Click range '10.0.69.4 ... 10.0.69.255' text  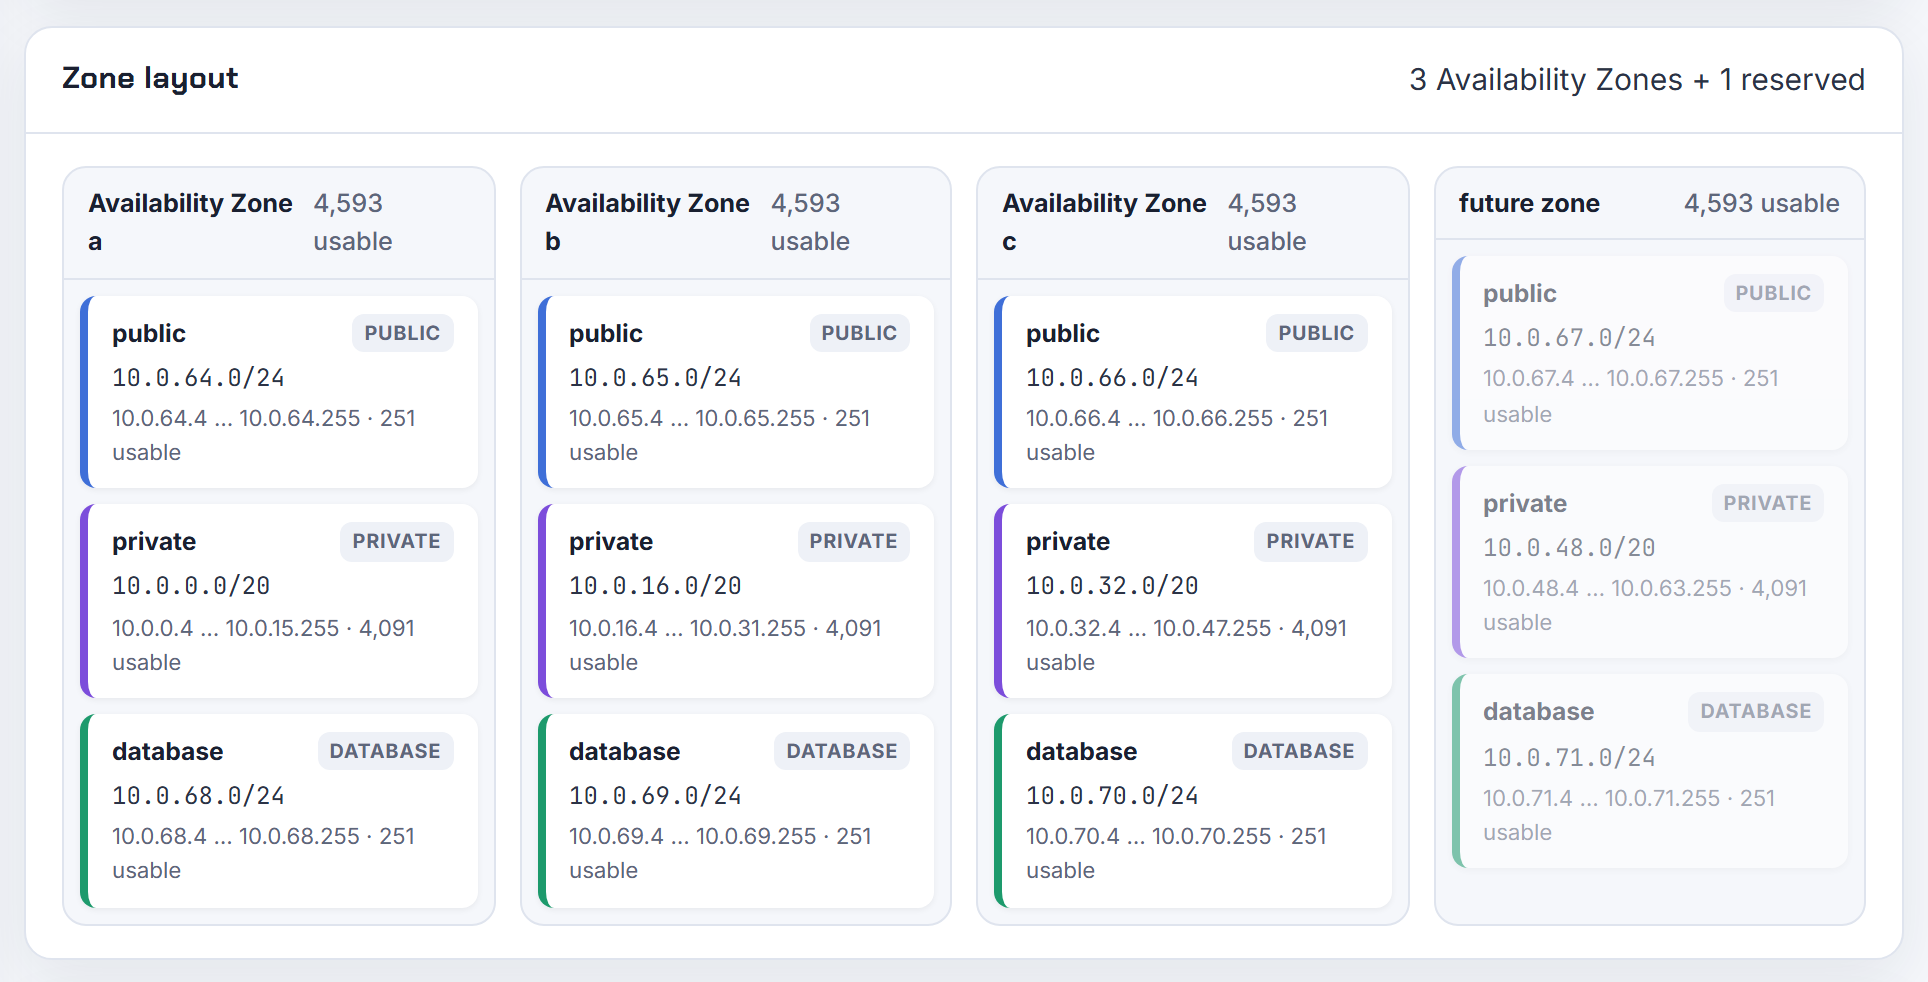coord(693,836)
